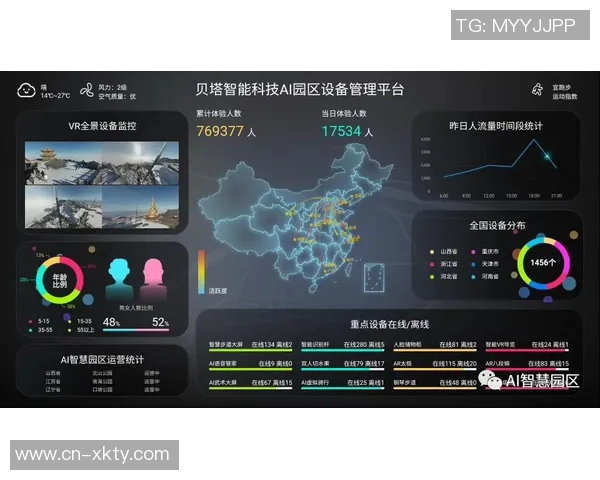This screenshot has height=480, width=600.
Task: Click the glowing data point on line chart
Action: (x=548, y=156)
